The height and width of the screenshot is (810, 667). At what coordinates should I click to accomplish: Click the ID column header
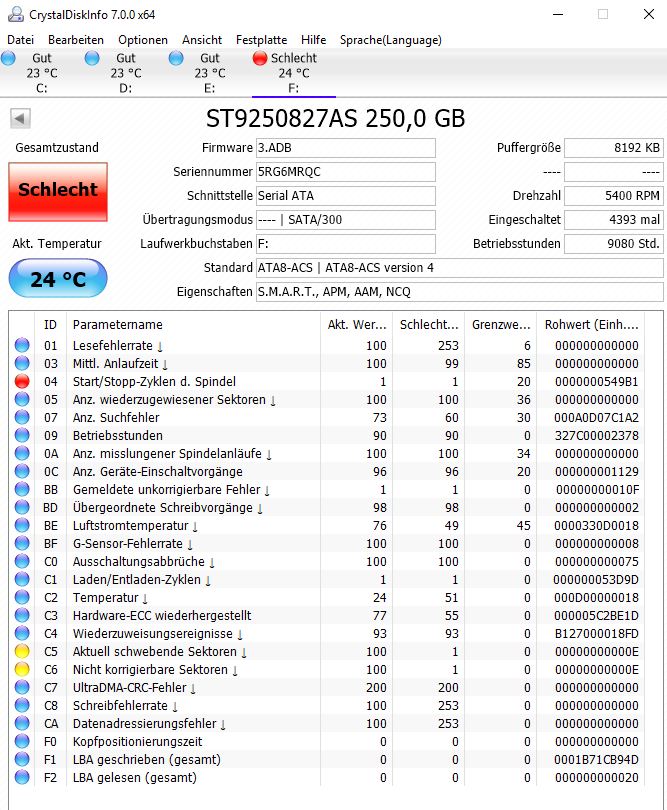(50, 324)
